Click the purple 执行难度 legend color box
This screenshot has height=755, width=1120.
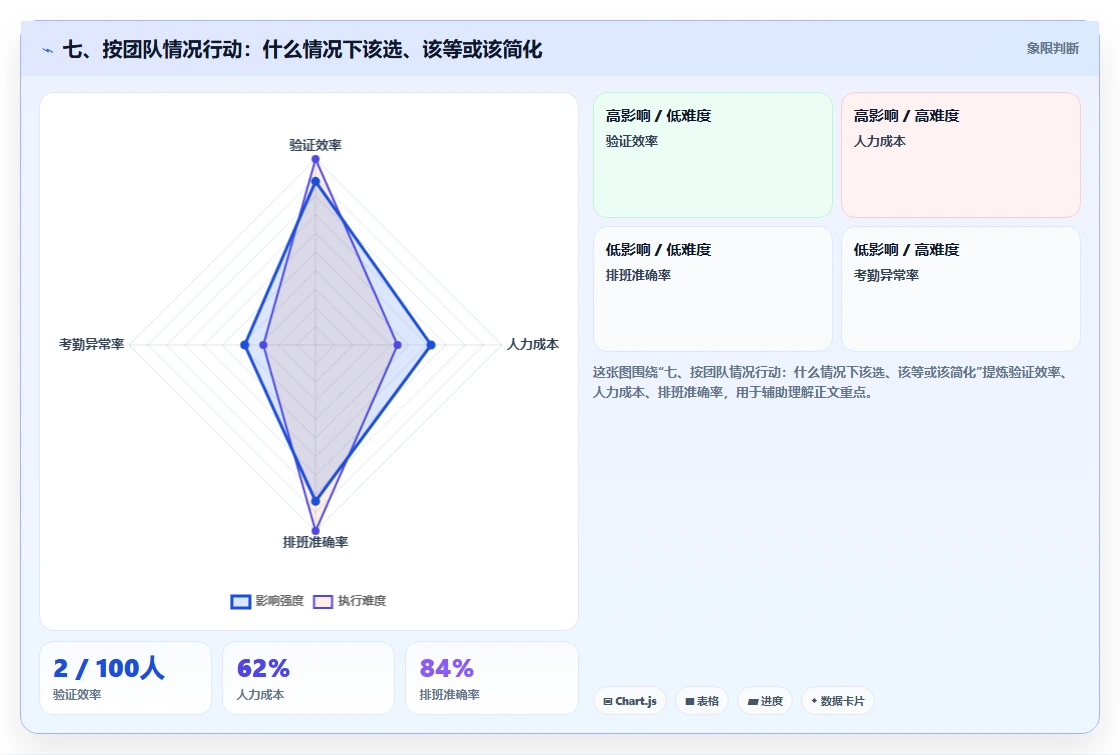[x=323, y=601]
